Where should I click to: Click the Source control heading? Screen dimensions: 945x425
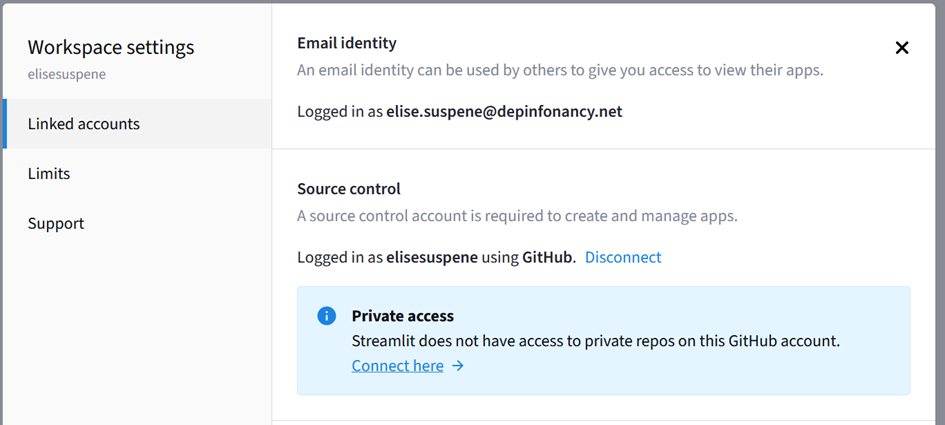click(349, 189)
